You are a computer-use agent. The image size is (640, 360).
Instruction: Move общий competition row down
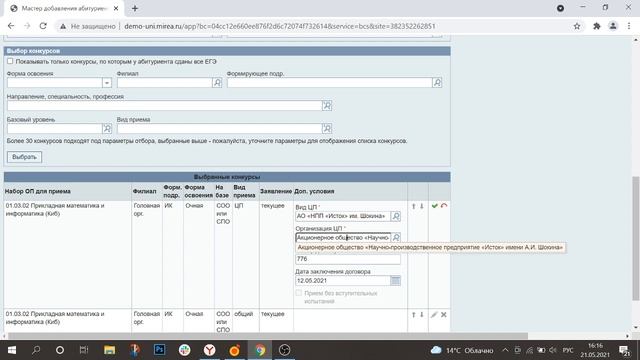pos(422,315)
